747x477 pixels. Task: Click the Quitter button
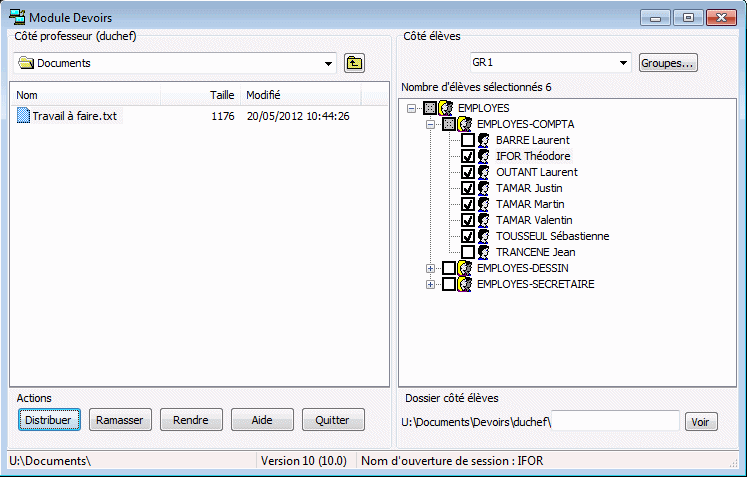(x=333, y=420)
